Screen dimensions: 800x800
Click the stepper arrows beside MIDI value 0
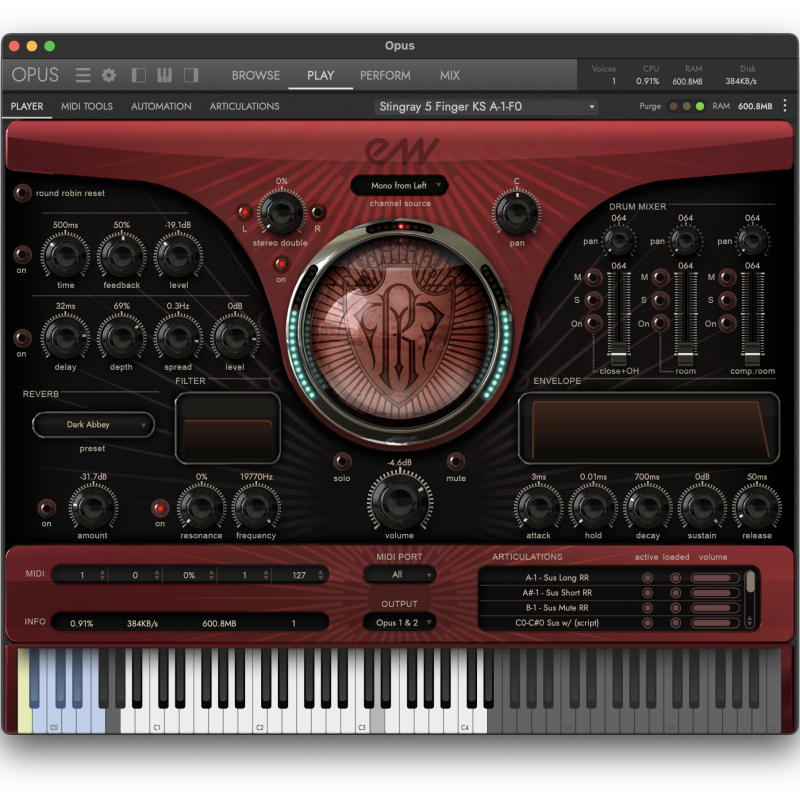[x=157, y=575]
